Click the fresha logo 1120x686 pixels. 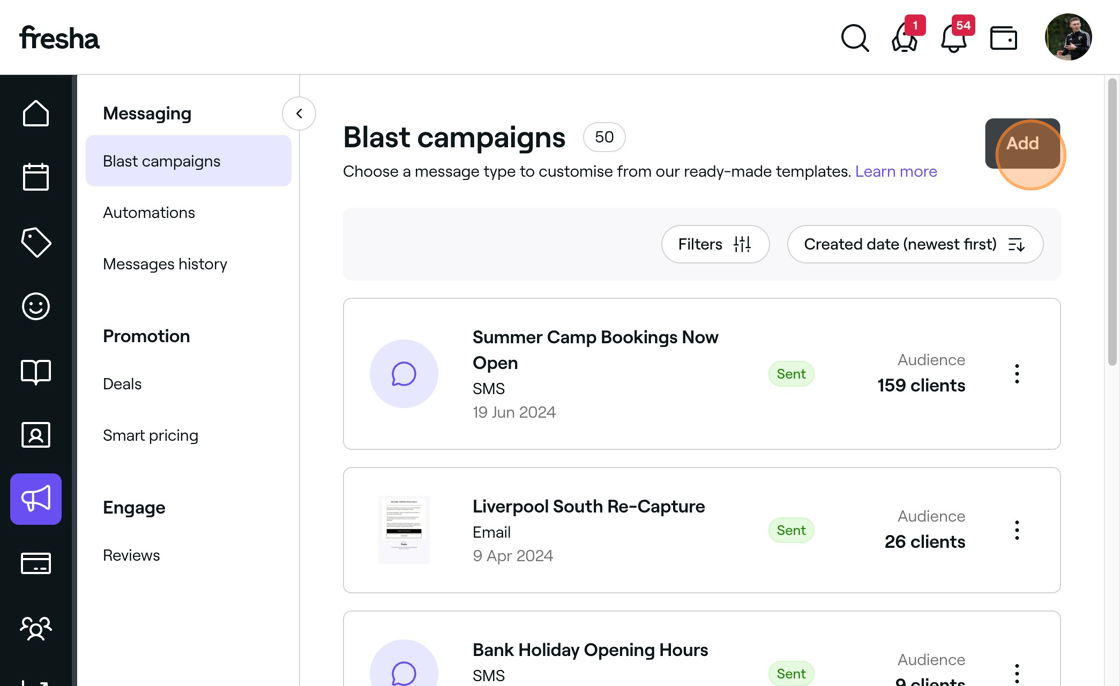tap(59, 38)
